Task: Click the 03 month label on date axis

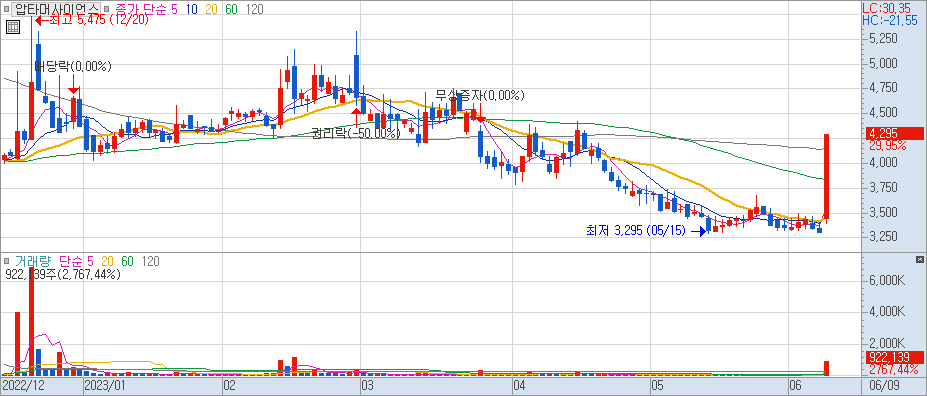Action: click(x=368, y=386)
